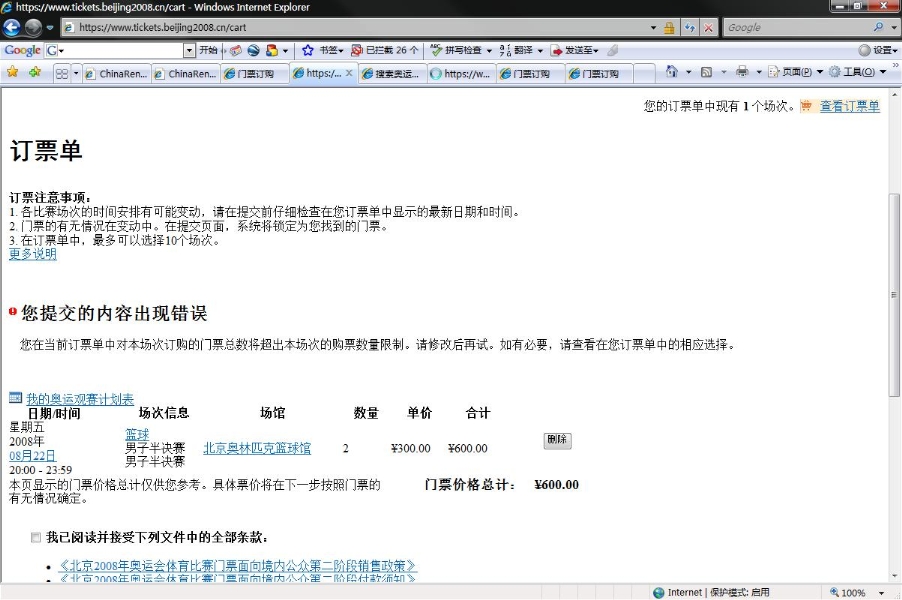Click the 删除 delete button
The width and height of the screenshot is (902, 600).
click(x=557, y=440)
